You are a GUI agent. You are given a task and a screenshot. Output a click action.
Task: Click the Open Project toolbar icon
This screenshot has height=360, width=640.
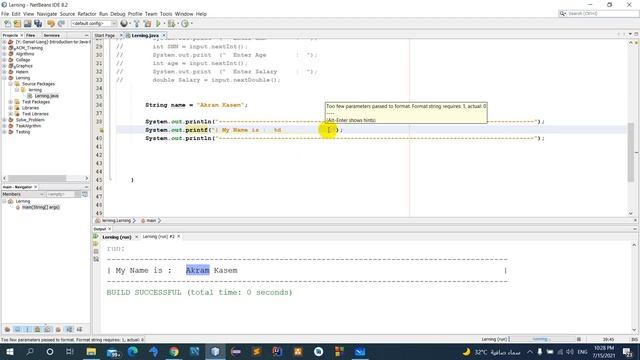tap(27, 24)
